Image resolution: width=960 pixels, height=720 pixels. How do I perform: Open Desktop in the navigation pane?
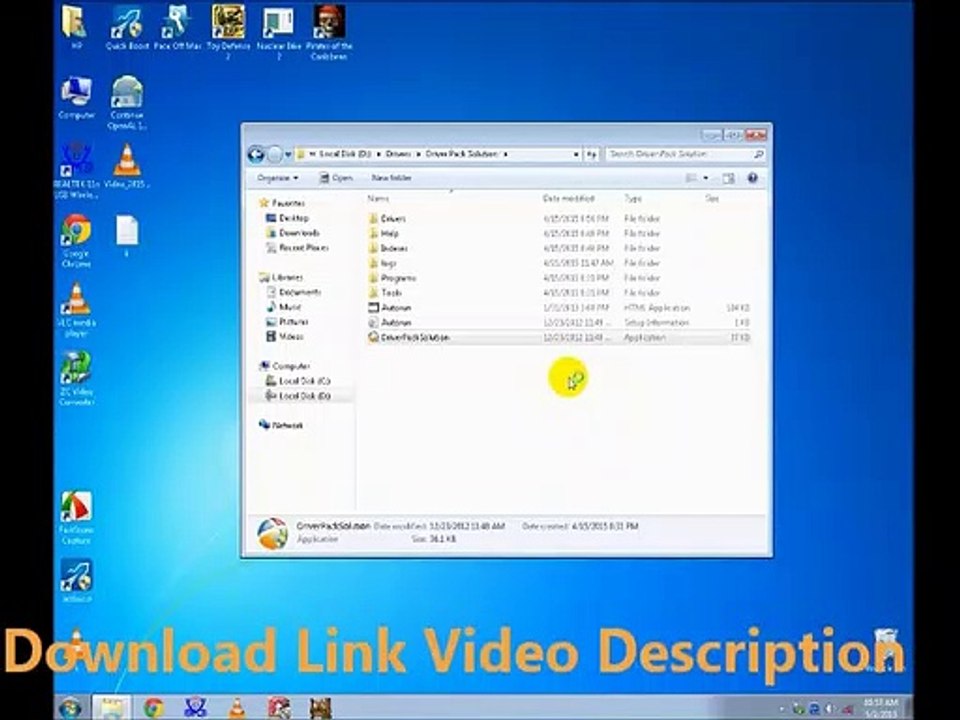coord(293,218)
